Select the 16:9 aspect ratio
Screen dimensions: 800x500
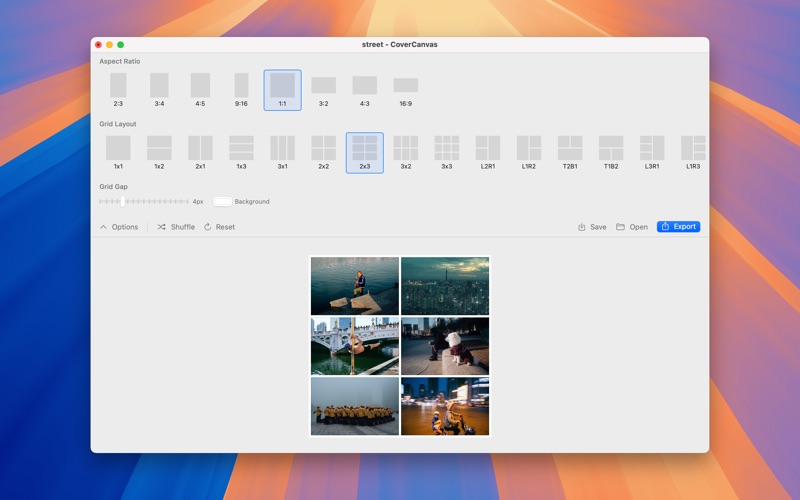pyautogui.click(x=406, y=90)
